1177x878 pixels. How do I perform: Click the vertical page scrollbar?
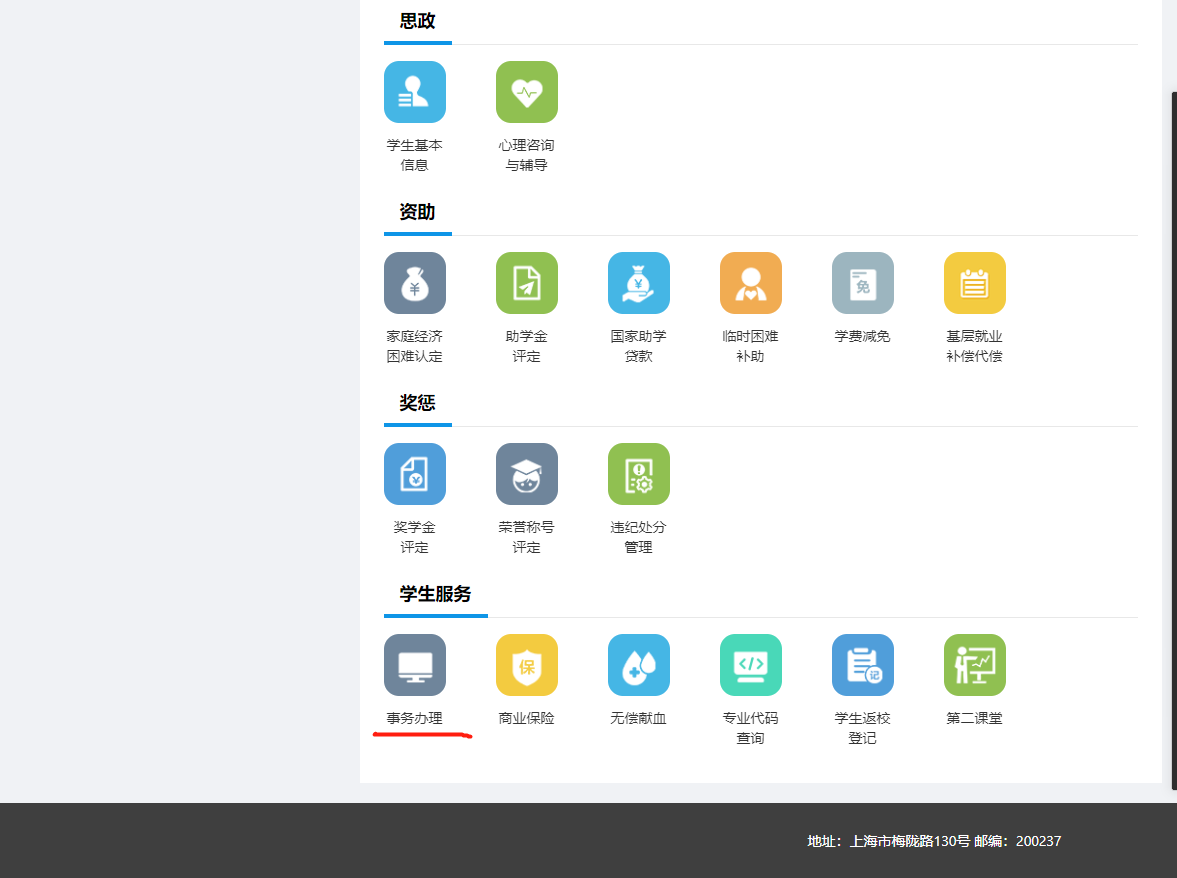[x=1173, y=440]
